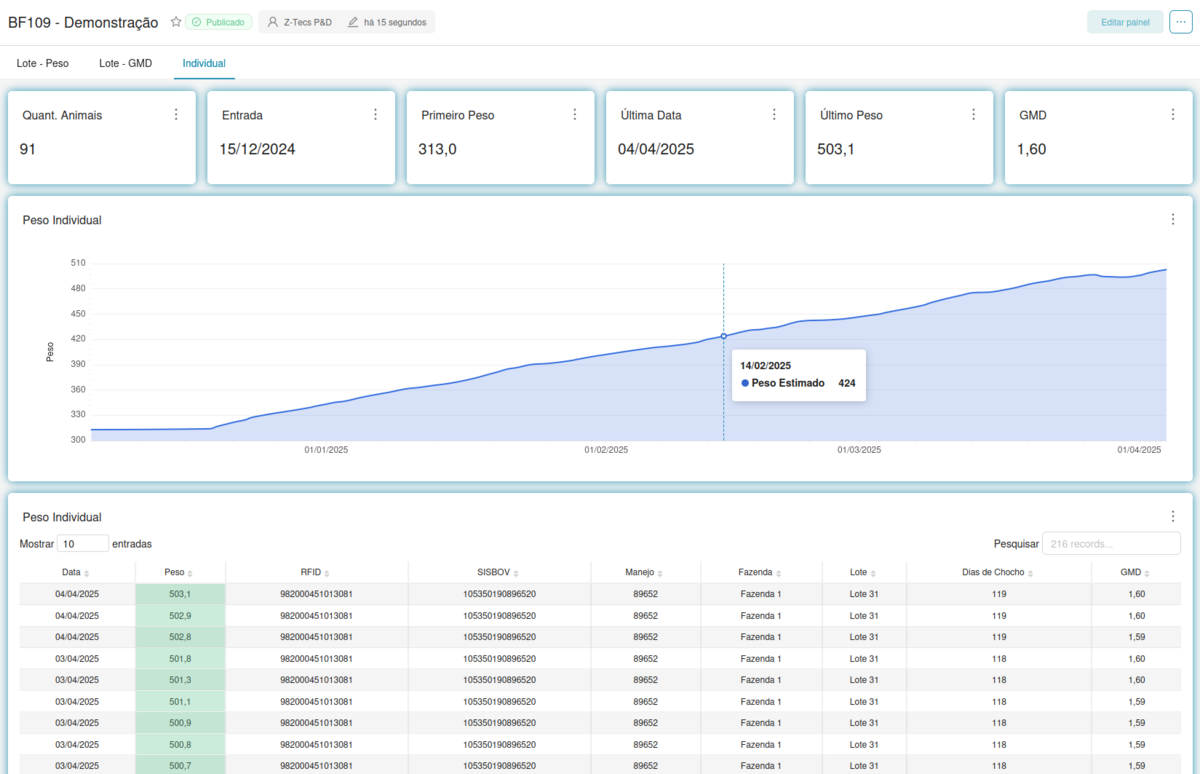Open the GMD card options menu

[1173, 113]
